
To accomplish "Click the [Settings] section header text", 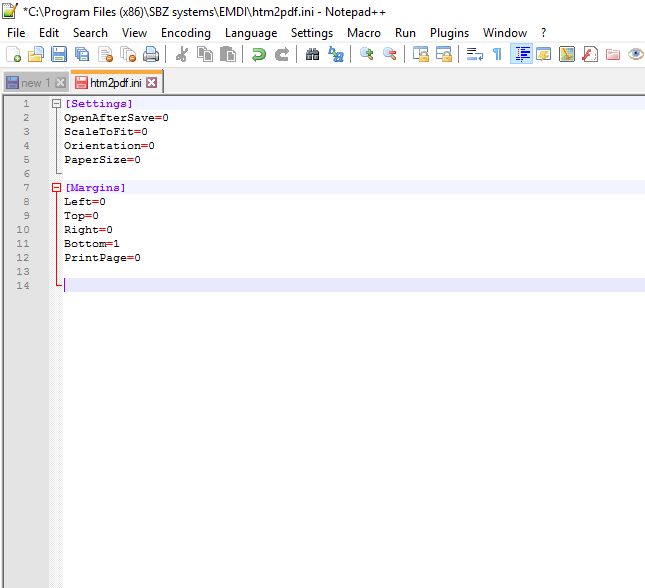I will [x=99, y=104].
